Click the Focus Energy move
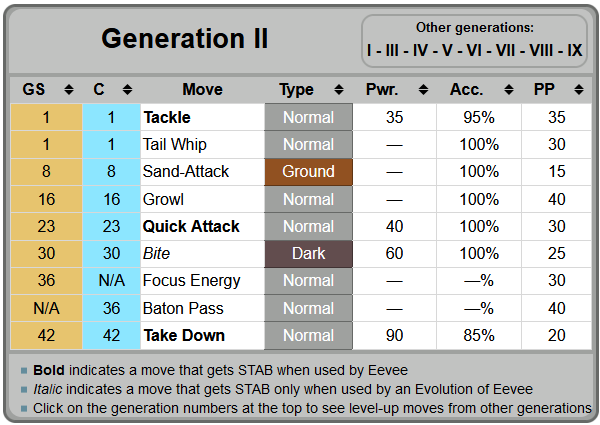This screenshot has width=600, height=425. (191, 280)
